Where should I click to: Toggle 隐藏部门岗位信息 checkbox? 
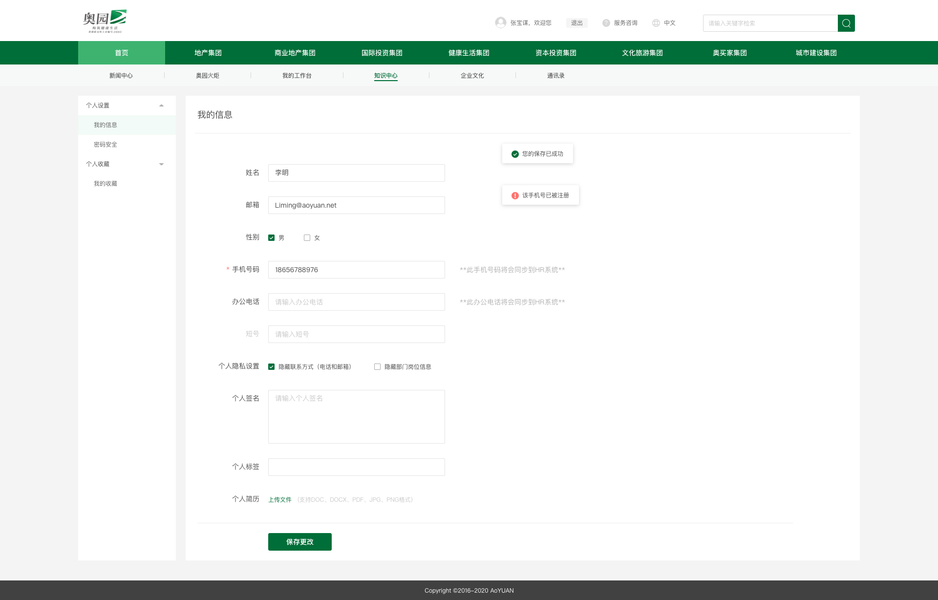click(x=377, y=367)
